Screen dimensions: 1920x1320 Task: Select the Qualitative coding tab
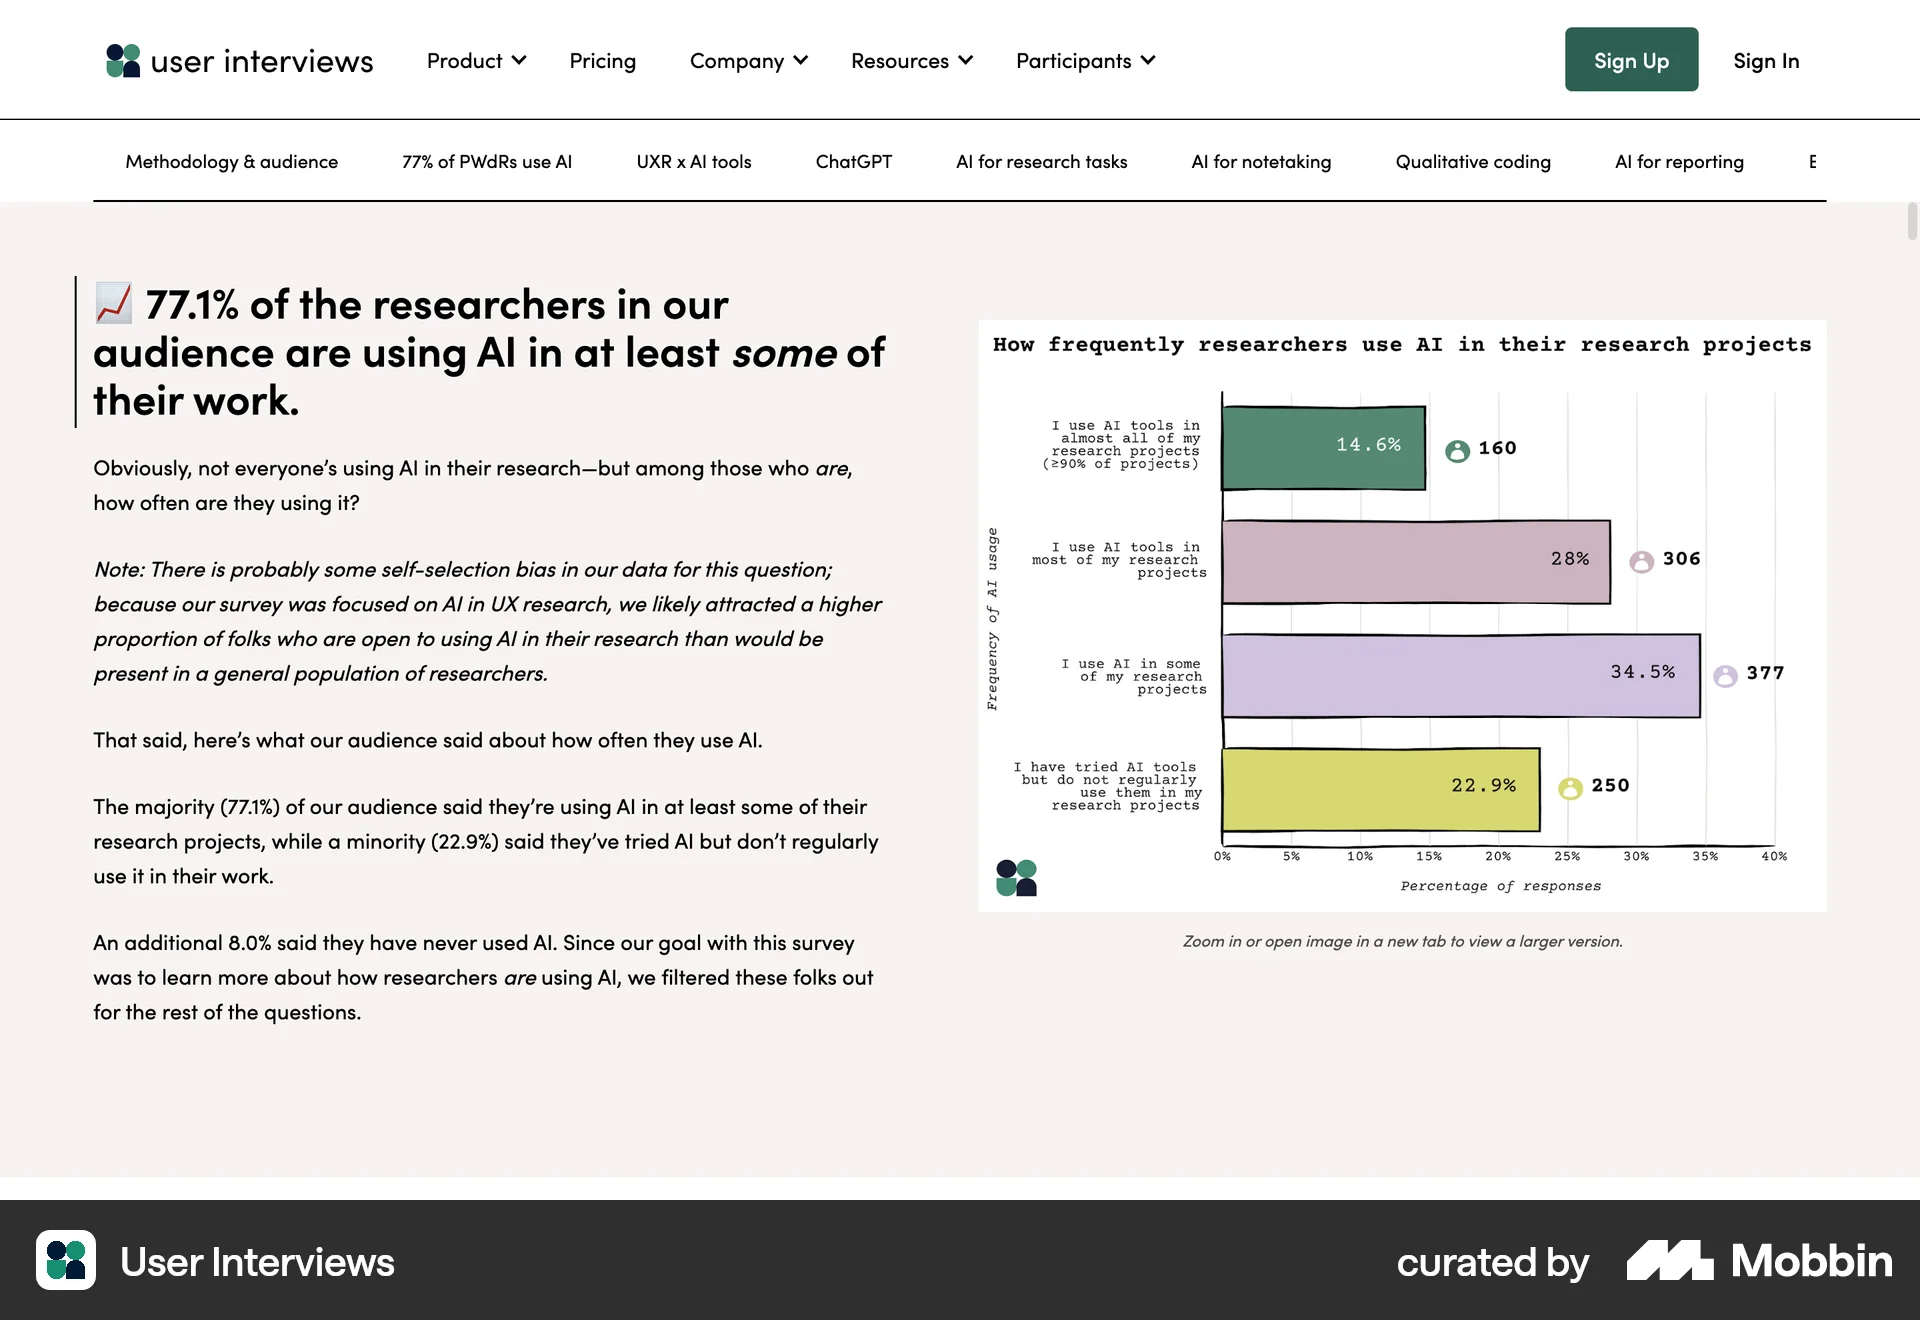click(1472, 161)
